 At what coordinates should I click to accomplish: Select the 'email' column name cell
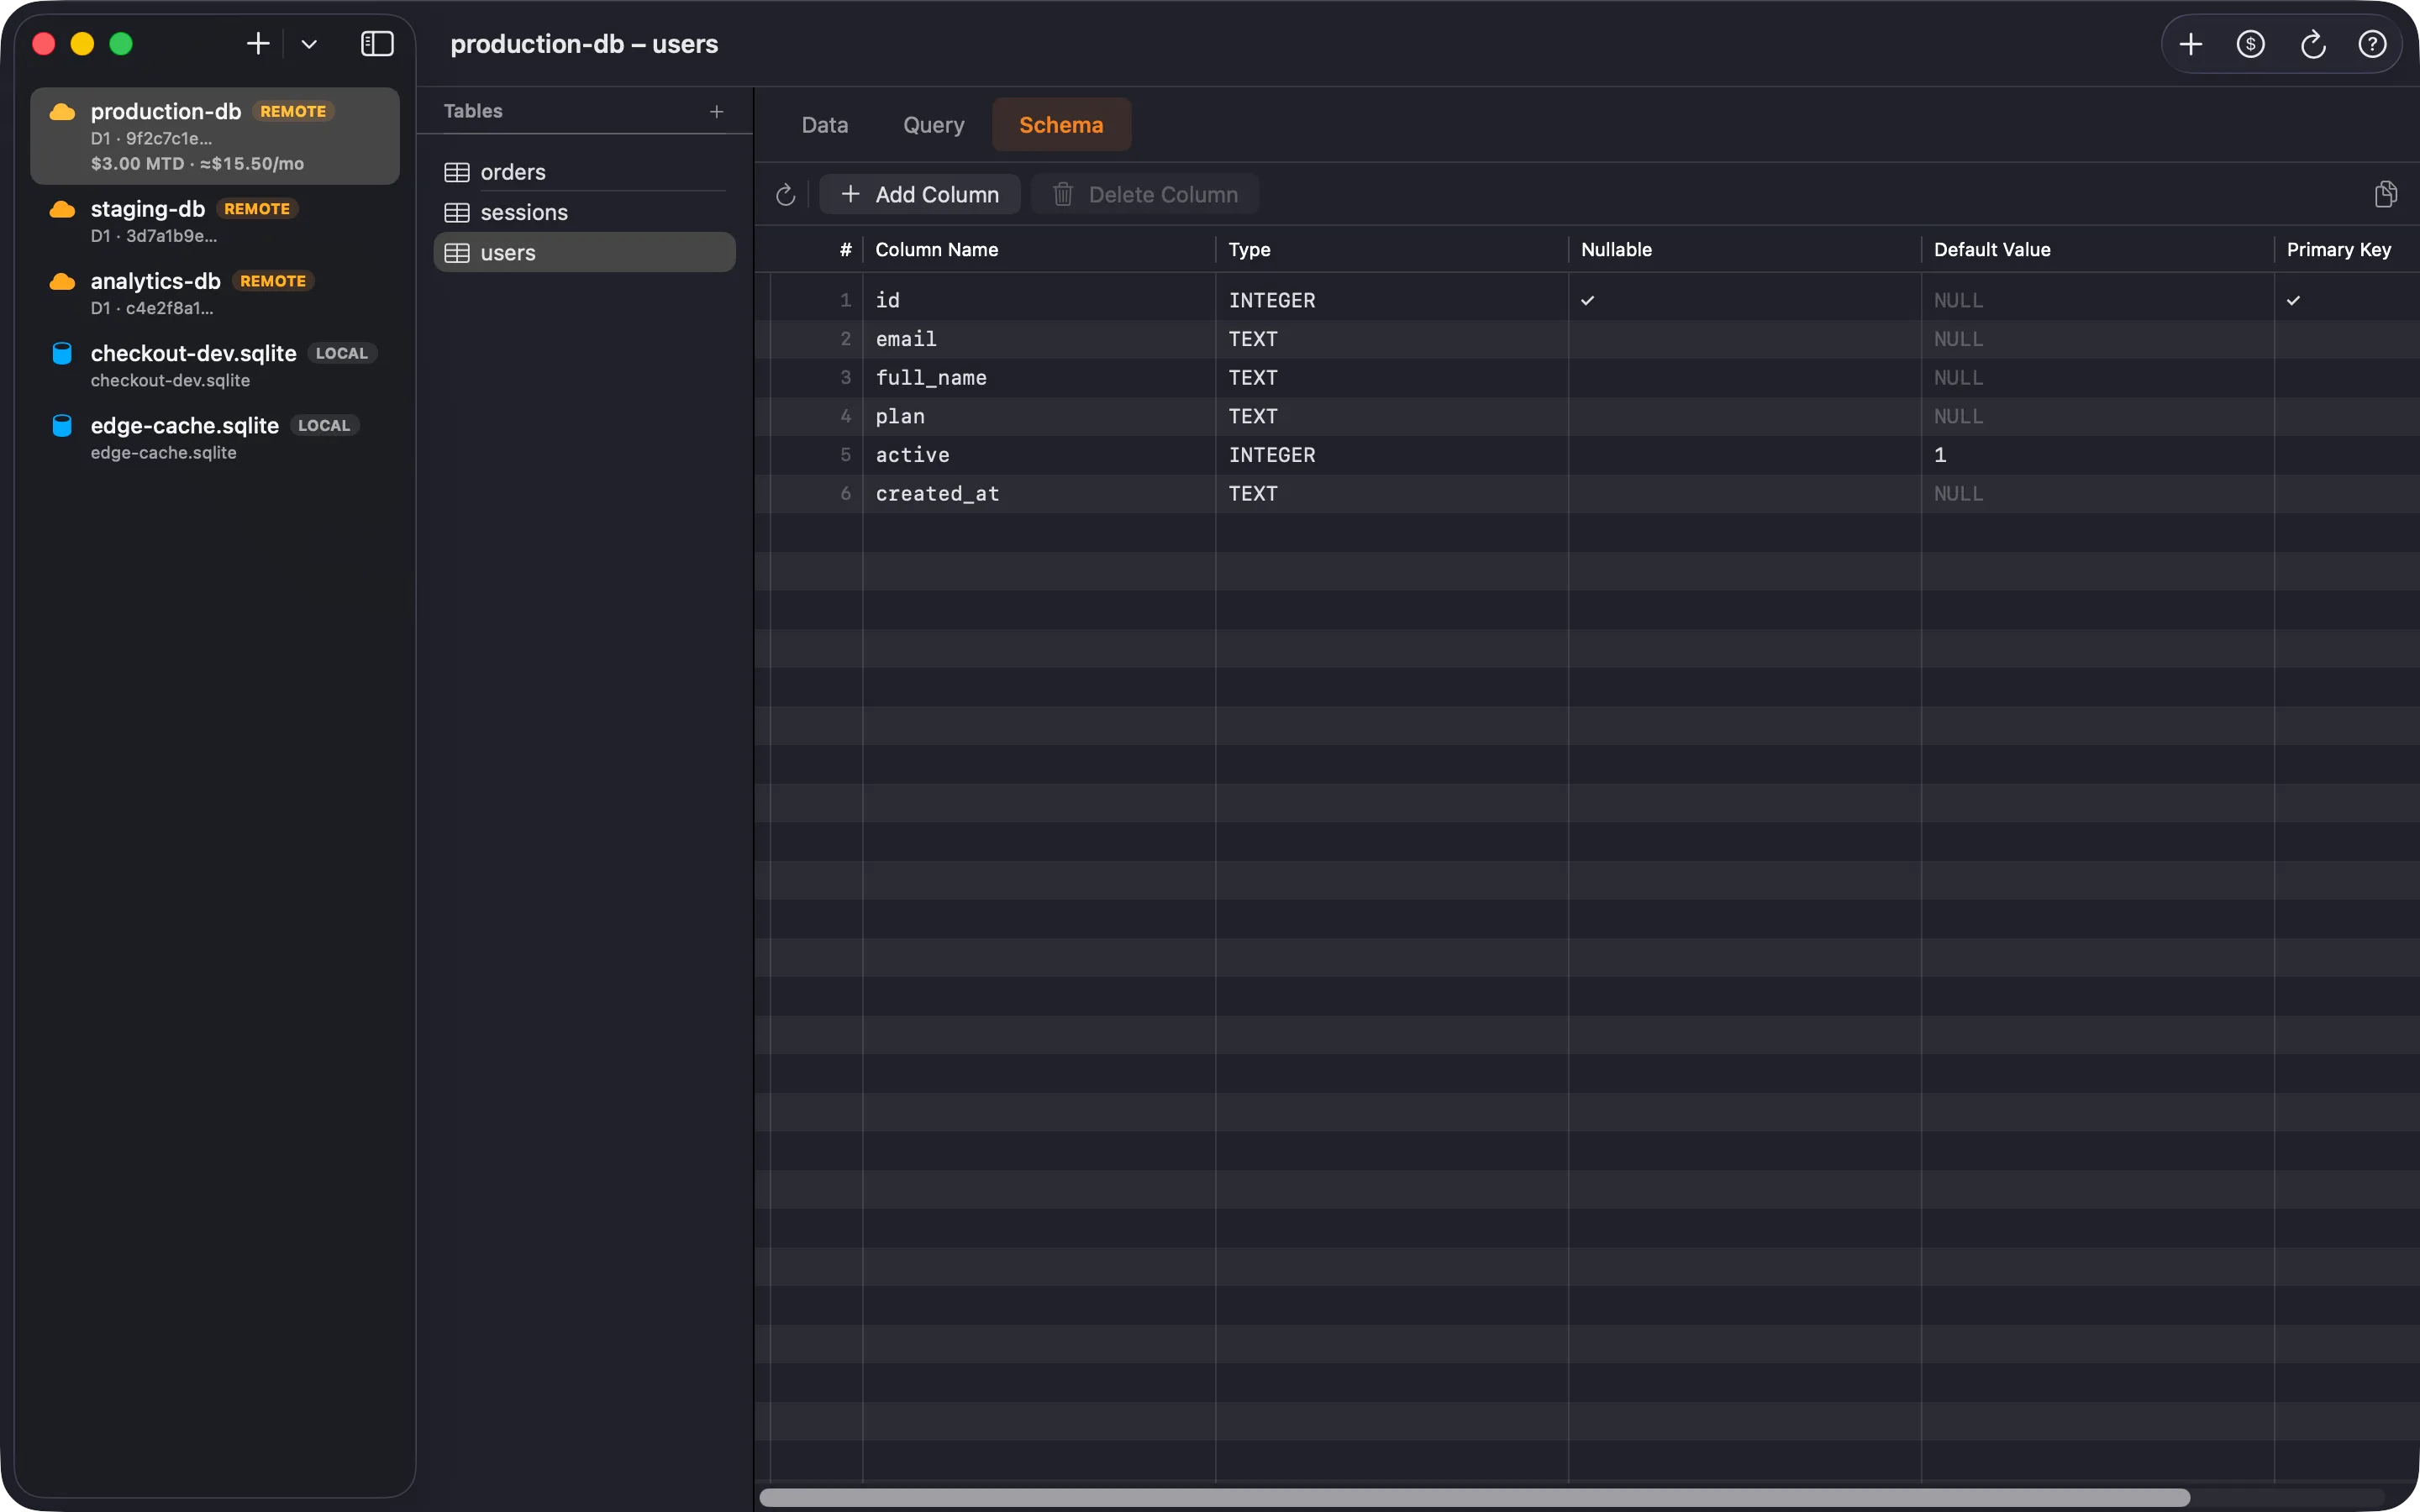1039,339
